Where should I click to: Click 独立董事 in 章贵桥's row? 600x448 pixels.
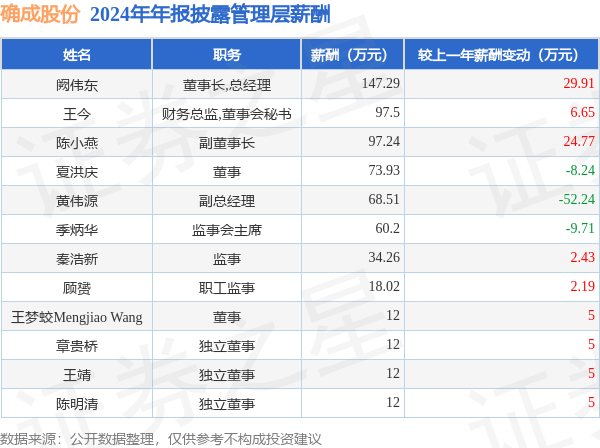pos(227,346)
